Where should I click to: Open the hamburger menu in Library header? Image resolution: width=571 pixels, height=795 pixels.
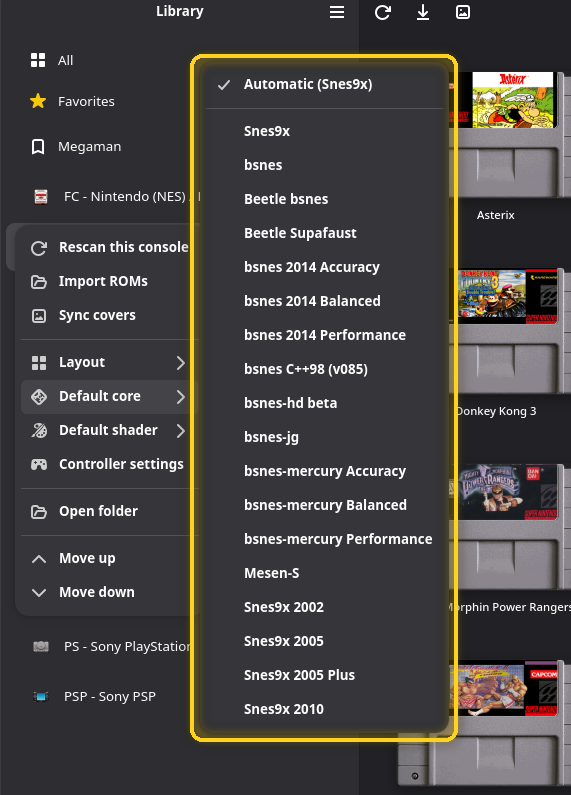pos(337,12)
